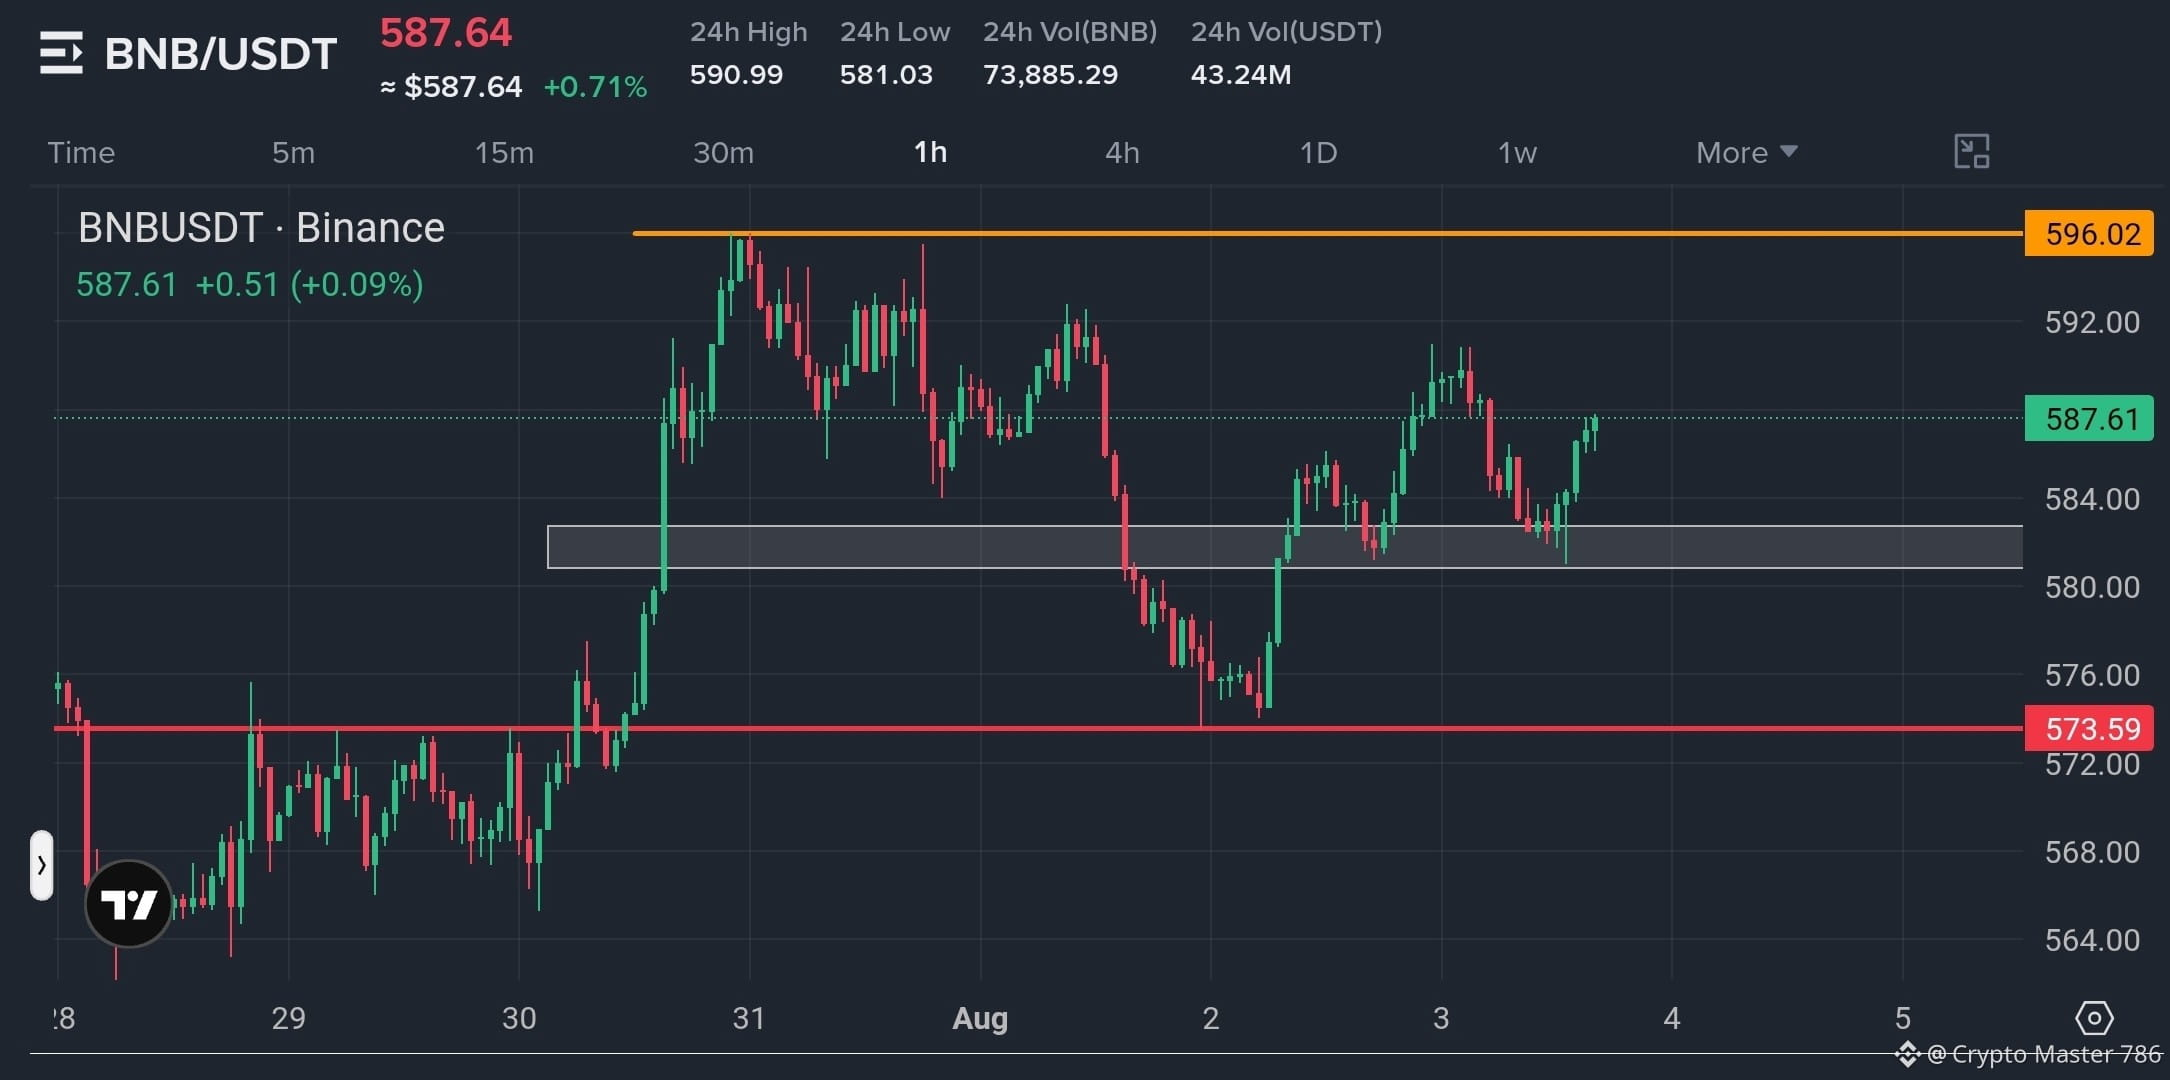This screenshot has height=1080, width=2170.
Task: Click the Aug date axis label
Action: pyautogui.click(x=980, y=1018)
